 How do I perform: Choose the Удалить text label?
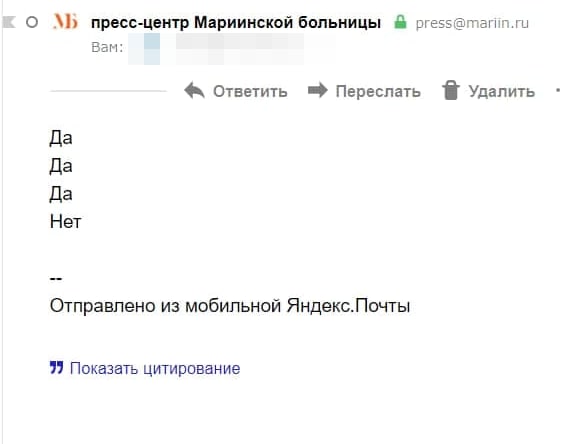pos(502,92)
